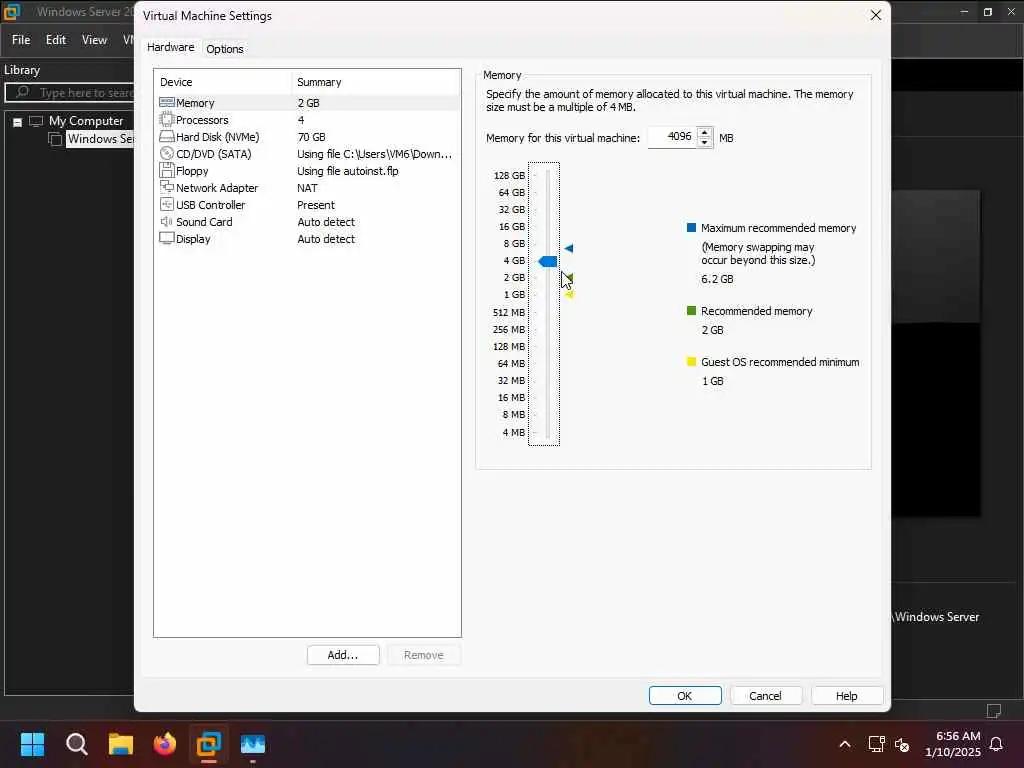This screenshot has width=1024, height=768.
Task: Select the Floppy device icon
Action: click(167, 170)
